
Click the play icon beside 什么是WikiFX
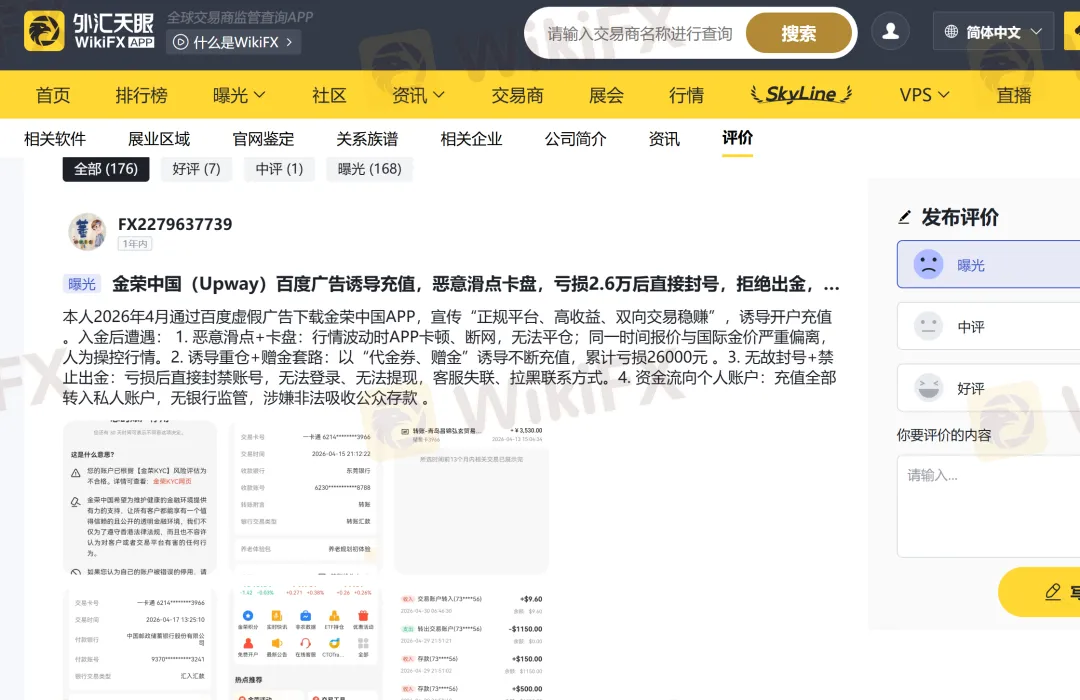coord(180,43)
